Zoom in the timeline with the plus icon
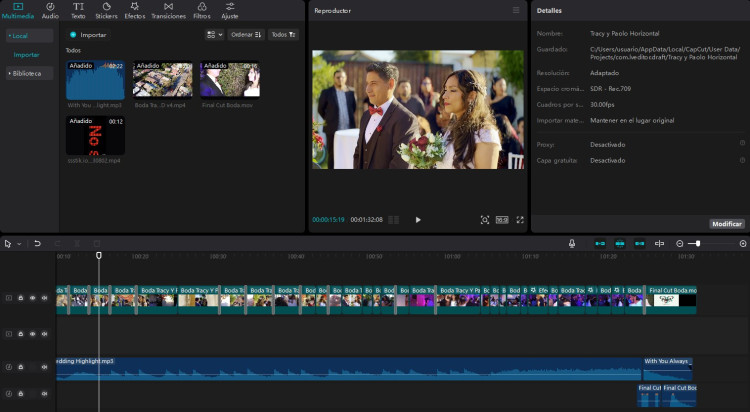Screen dimensions: 750x412 click(743, 244)
